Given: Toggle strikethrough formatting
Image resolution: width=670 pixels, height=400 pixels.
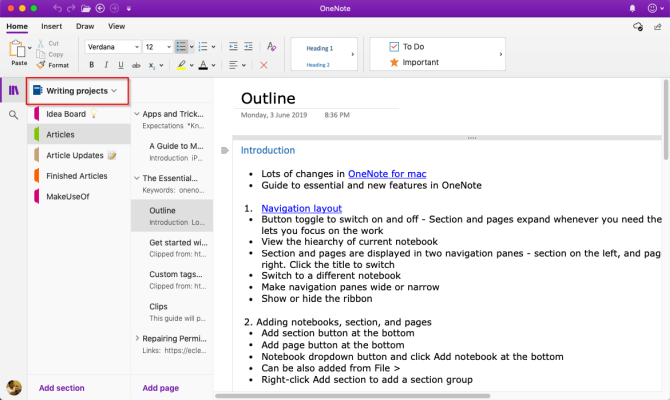Looking at the screenshot, I should coord(136,65).
